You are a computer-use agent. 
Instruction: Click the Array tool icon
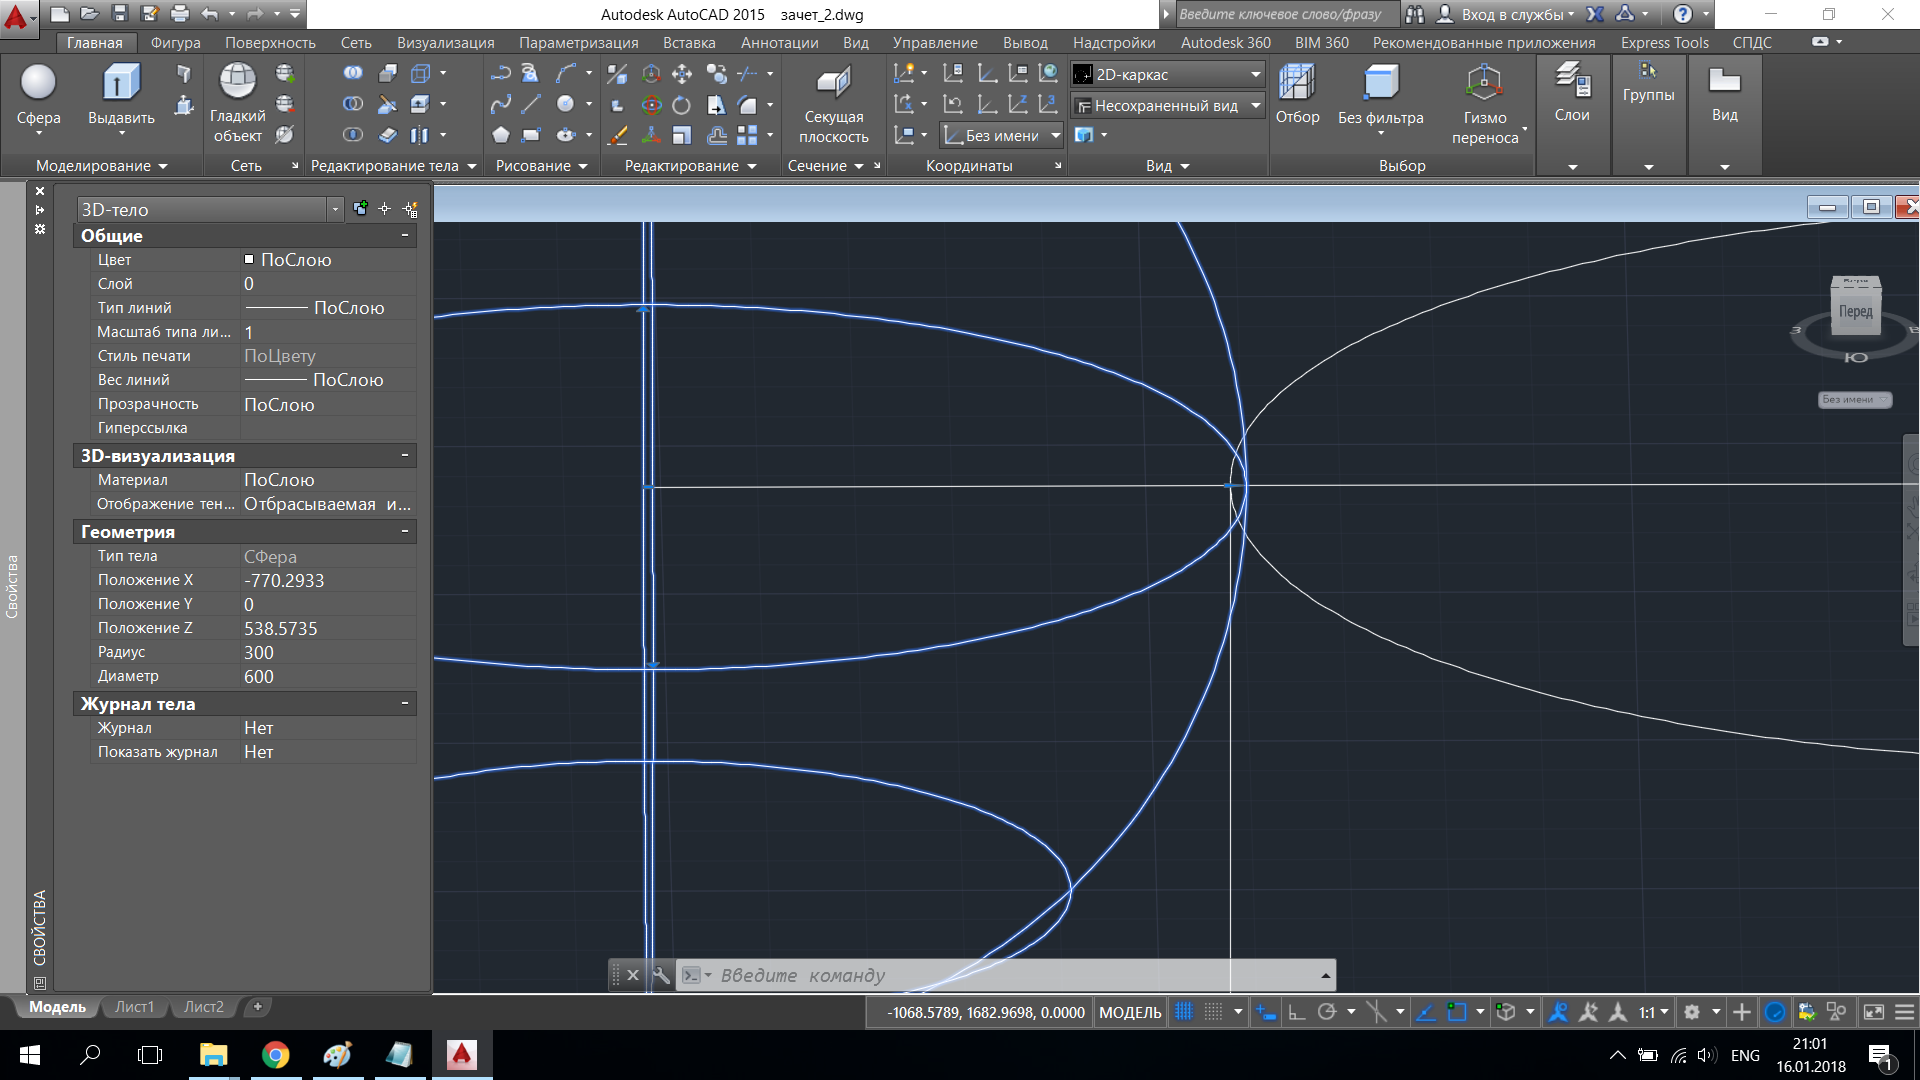click(748, 135)
